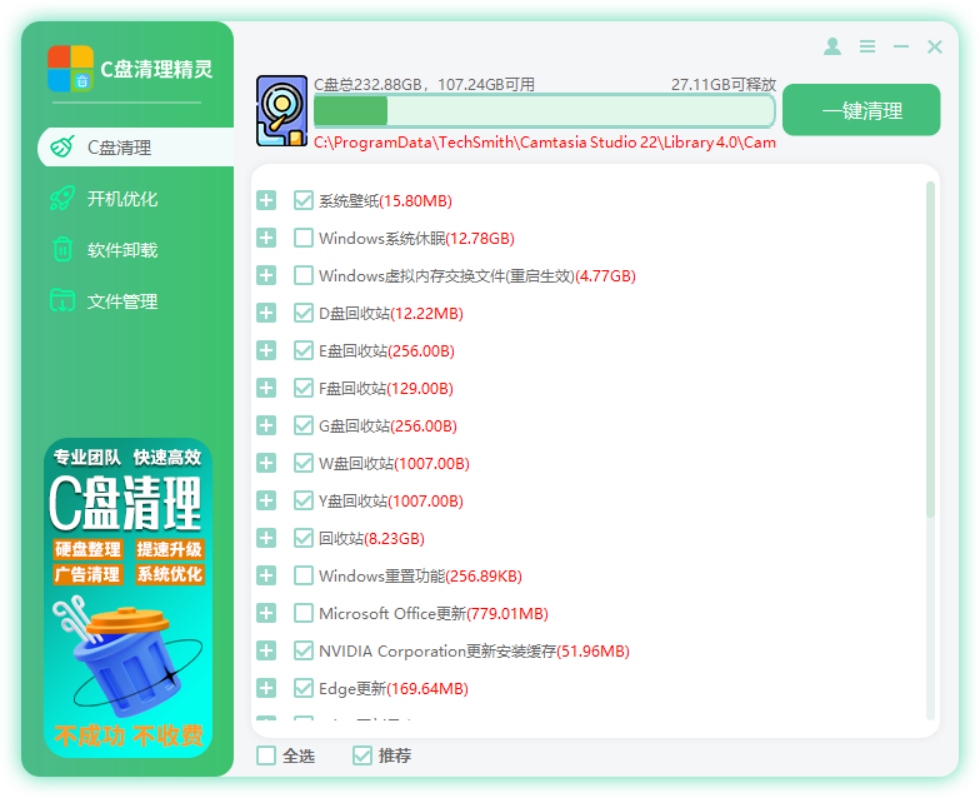The height and width of the screenshot is (798, 980).
Task: Click the C drive usage progress bar
Action: pos(544,112)
